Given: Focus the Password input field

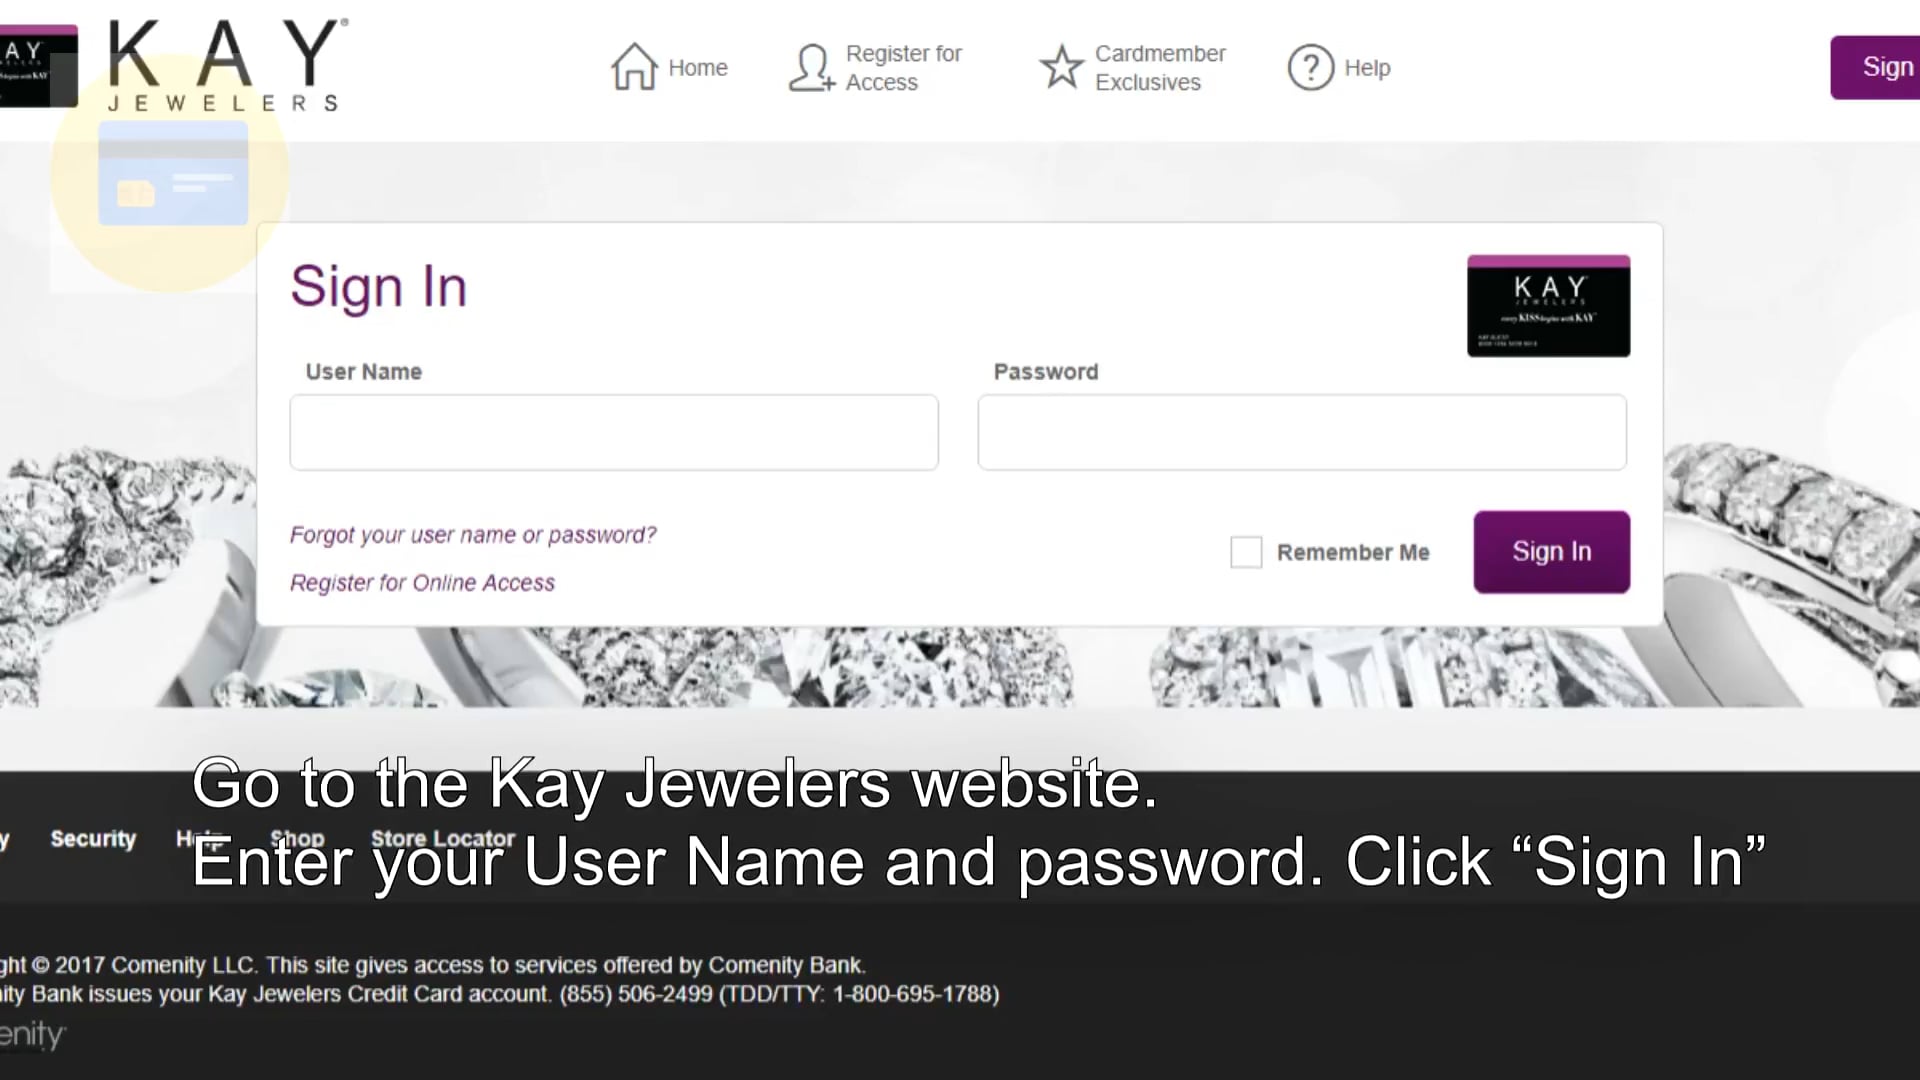Looking at the screenshot, I should [1302, 432].
